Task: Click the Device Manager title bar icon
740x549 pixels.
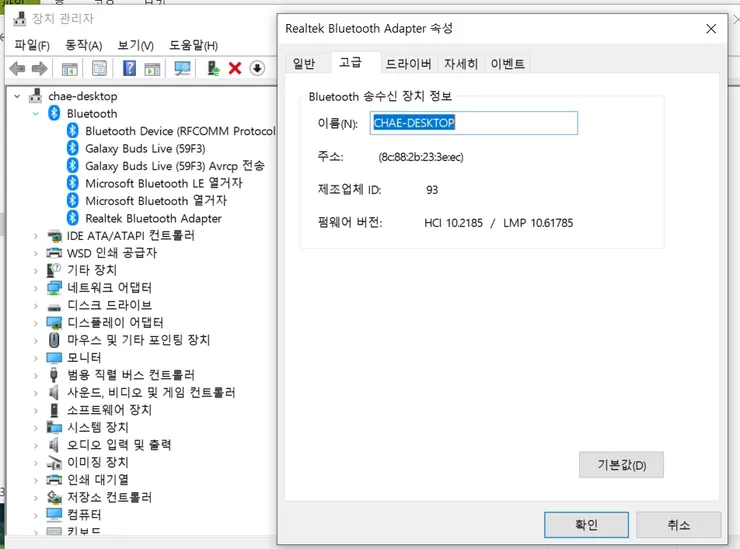Action: (19, 18)
